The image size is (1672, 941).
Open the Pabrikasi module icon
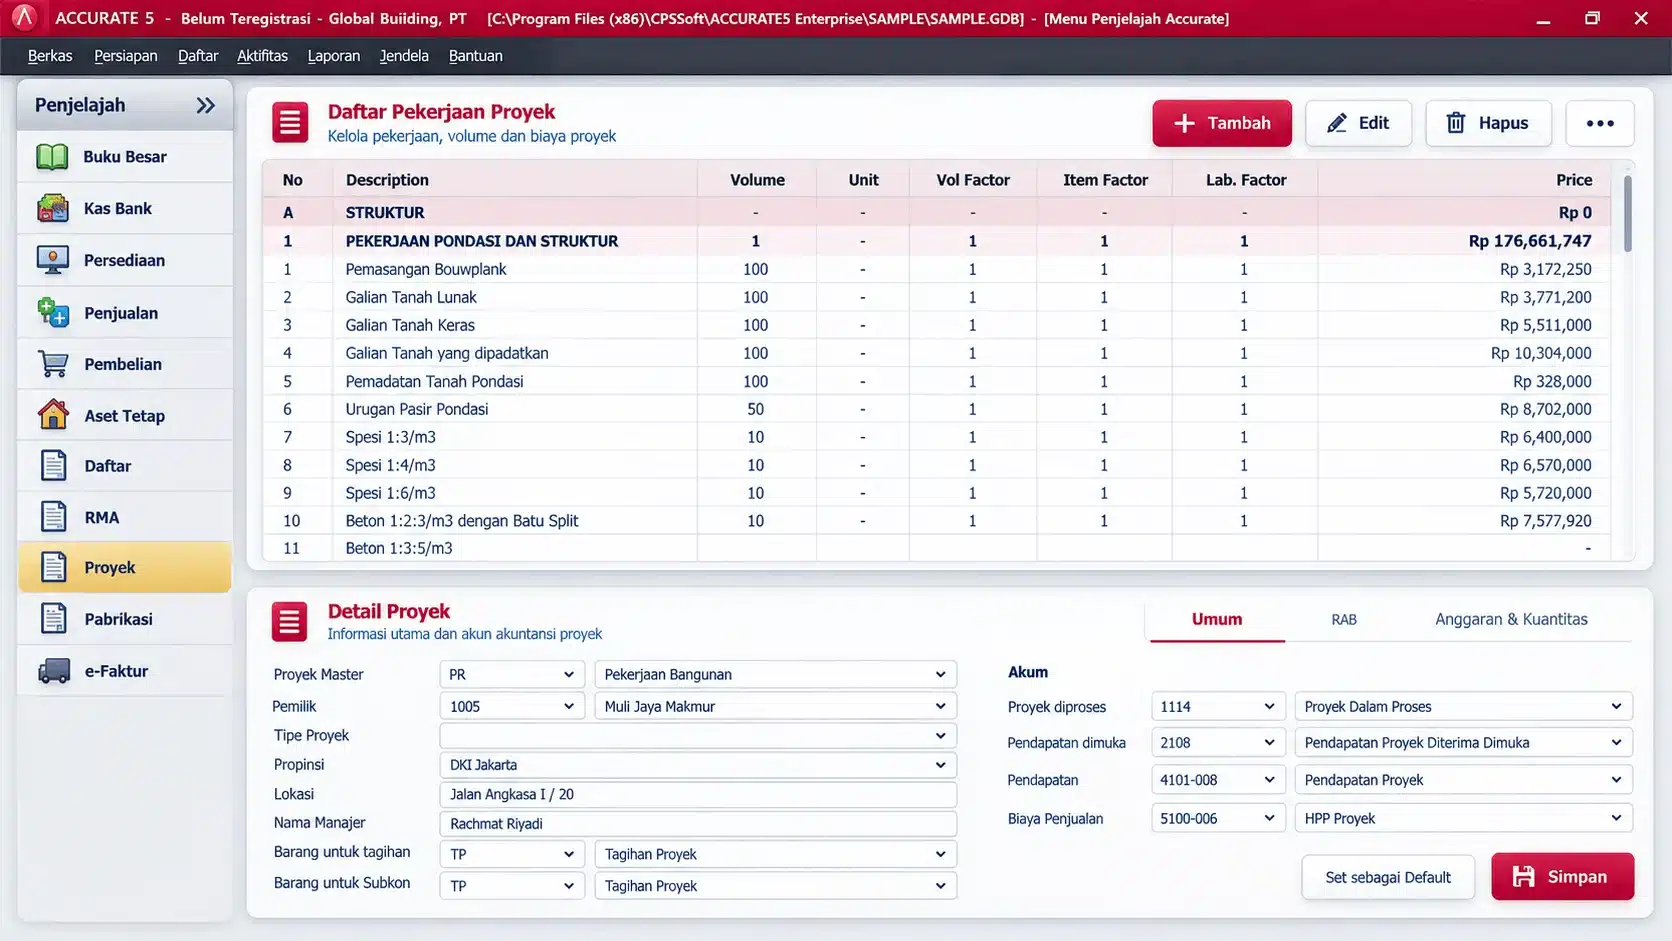[52, 619]
